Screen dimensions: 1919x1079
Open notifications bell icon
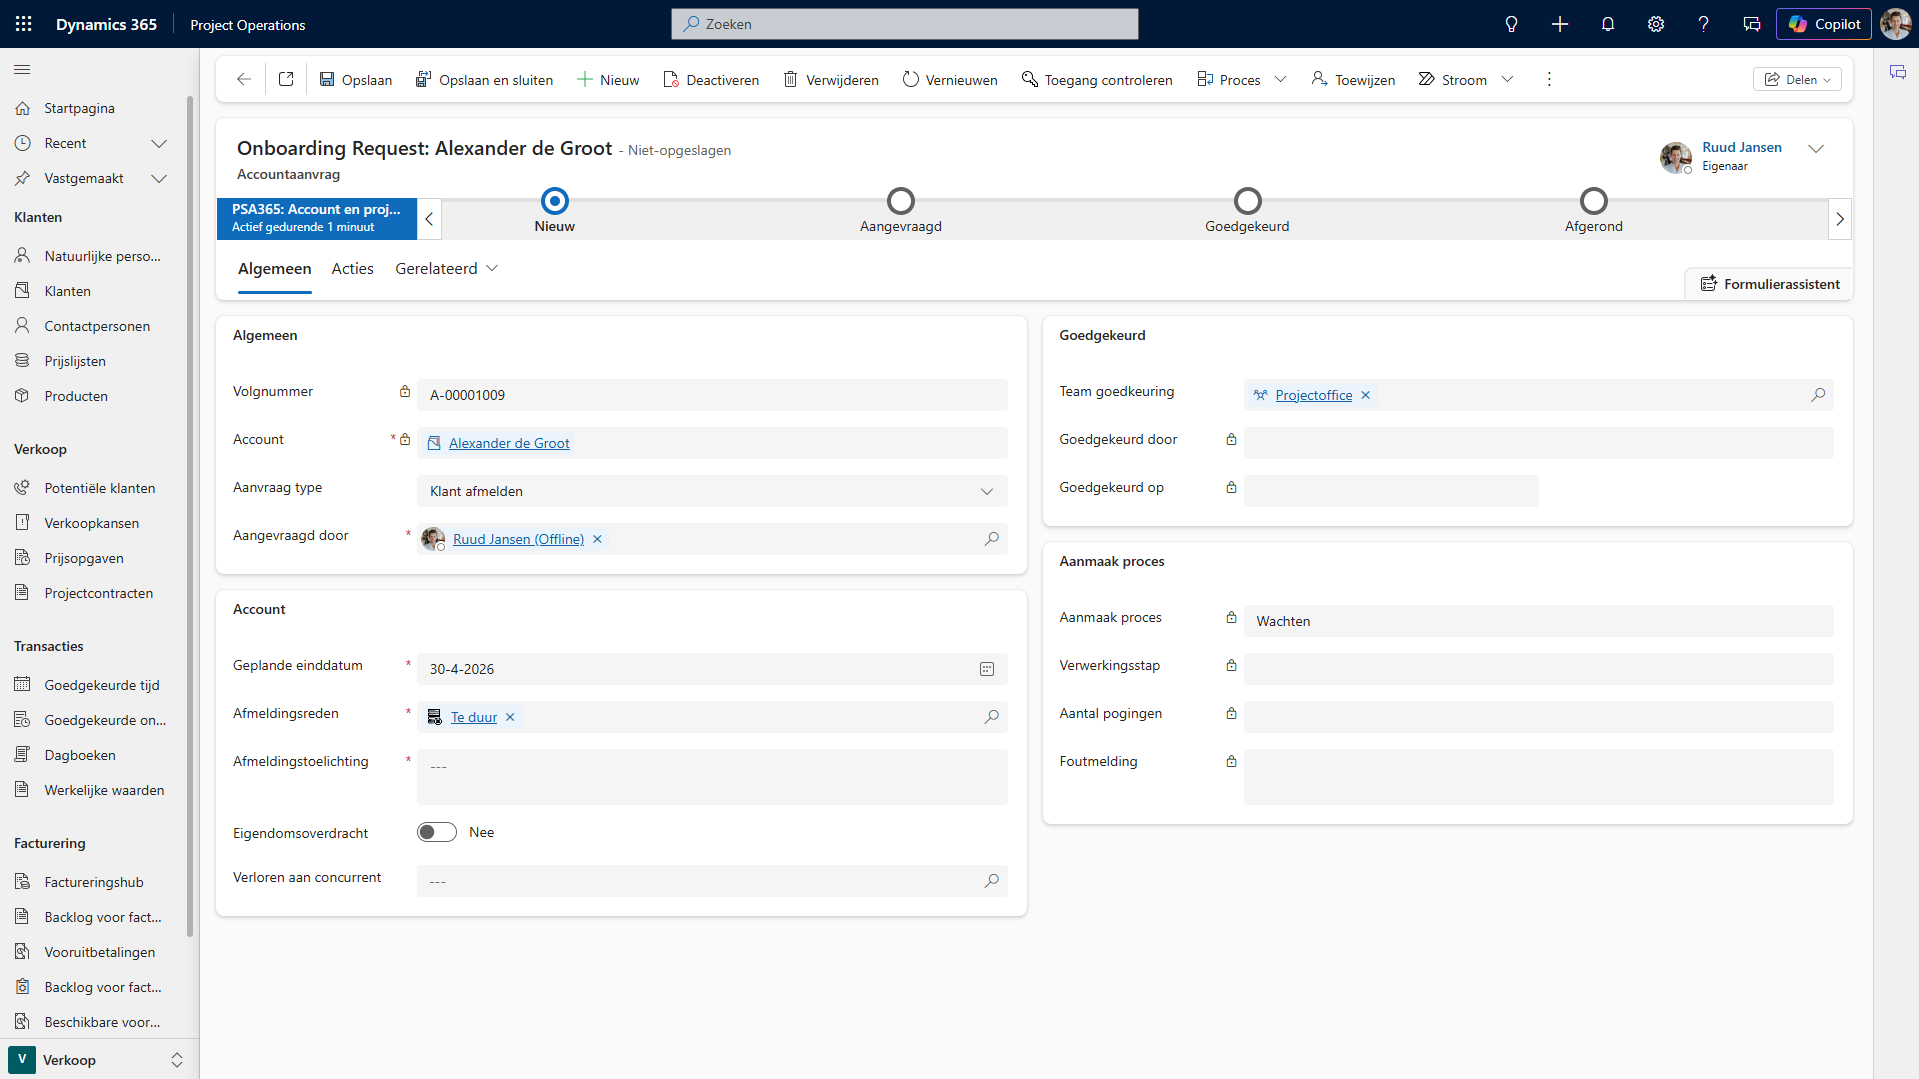[x=1608, y=24]
